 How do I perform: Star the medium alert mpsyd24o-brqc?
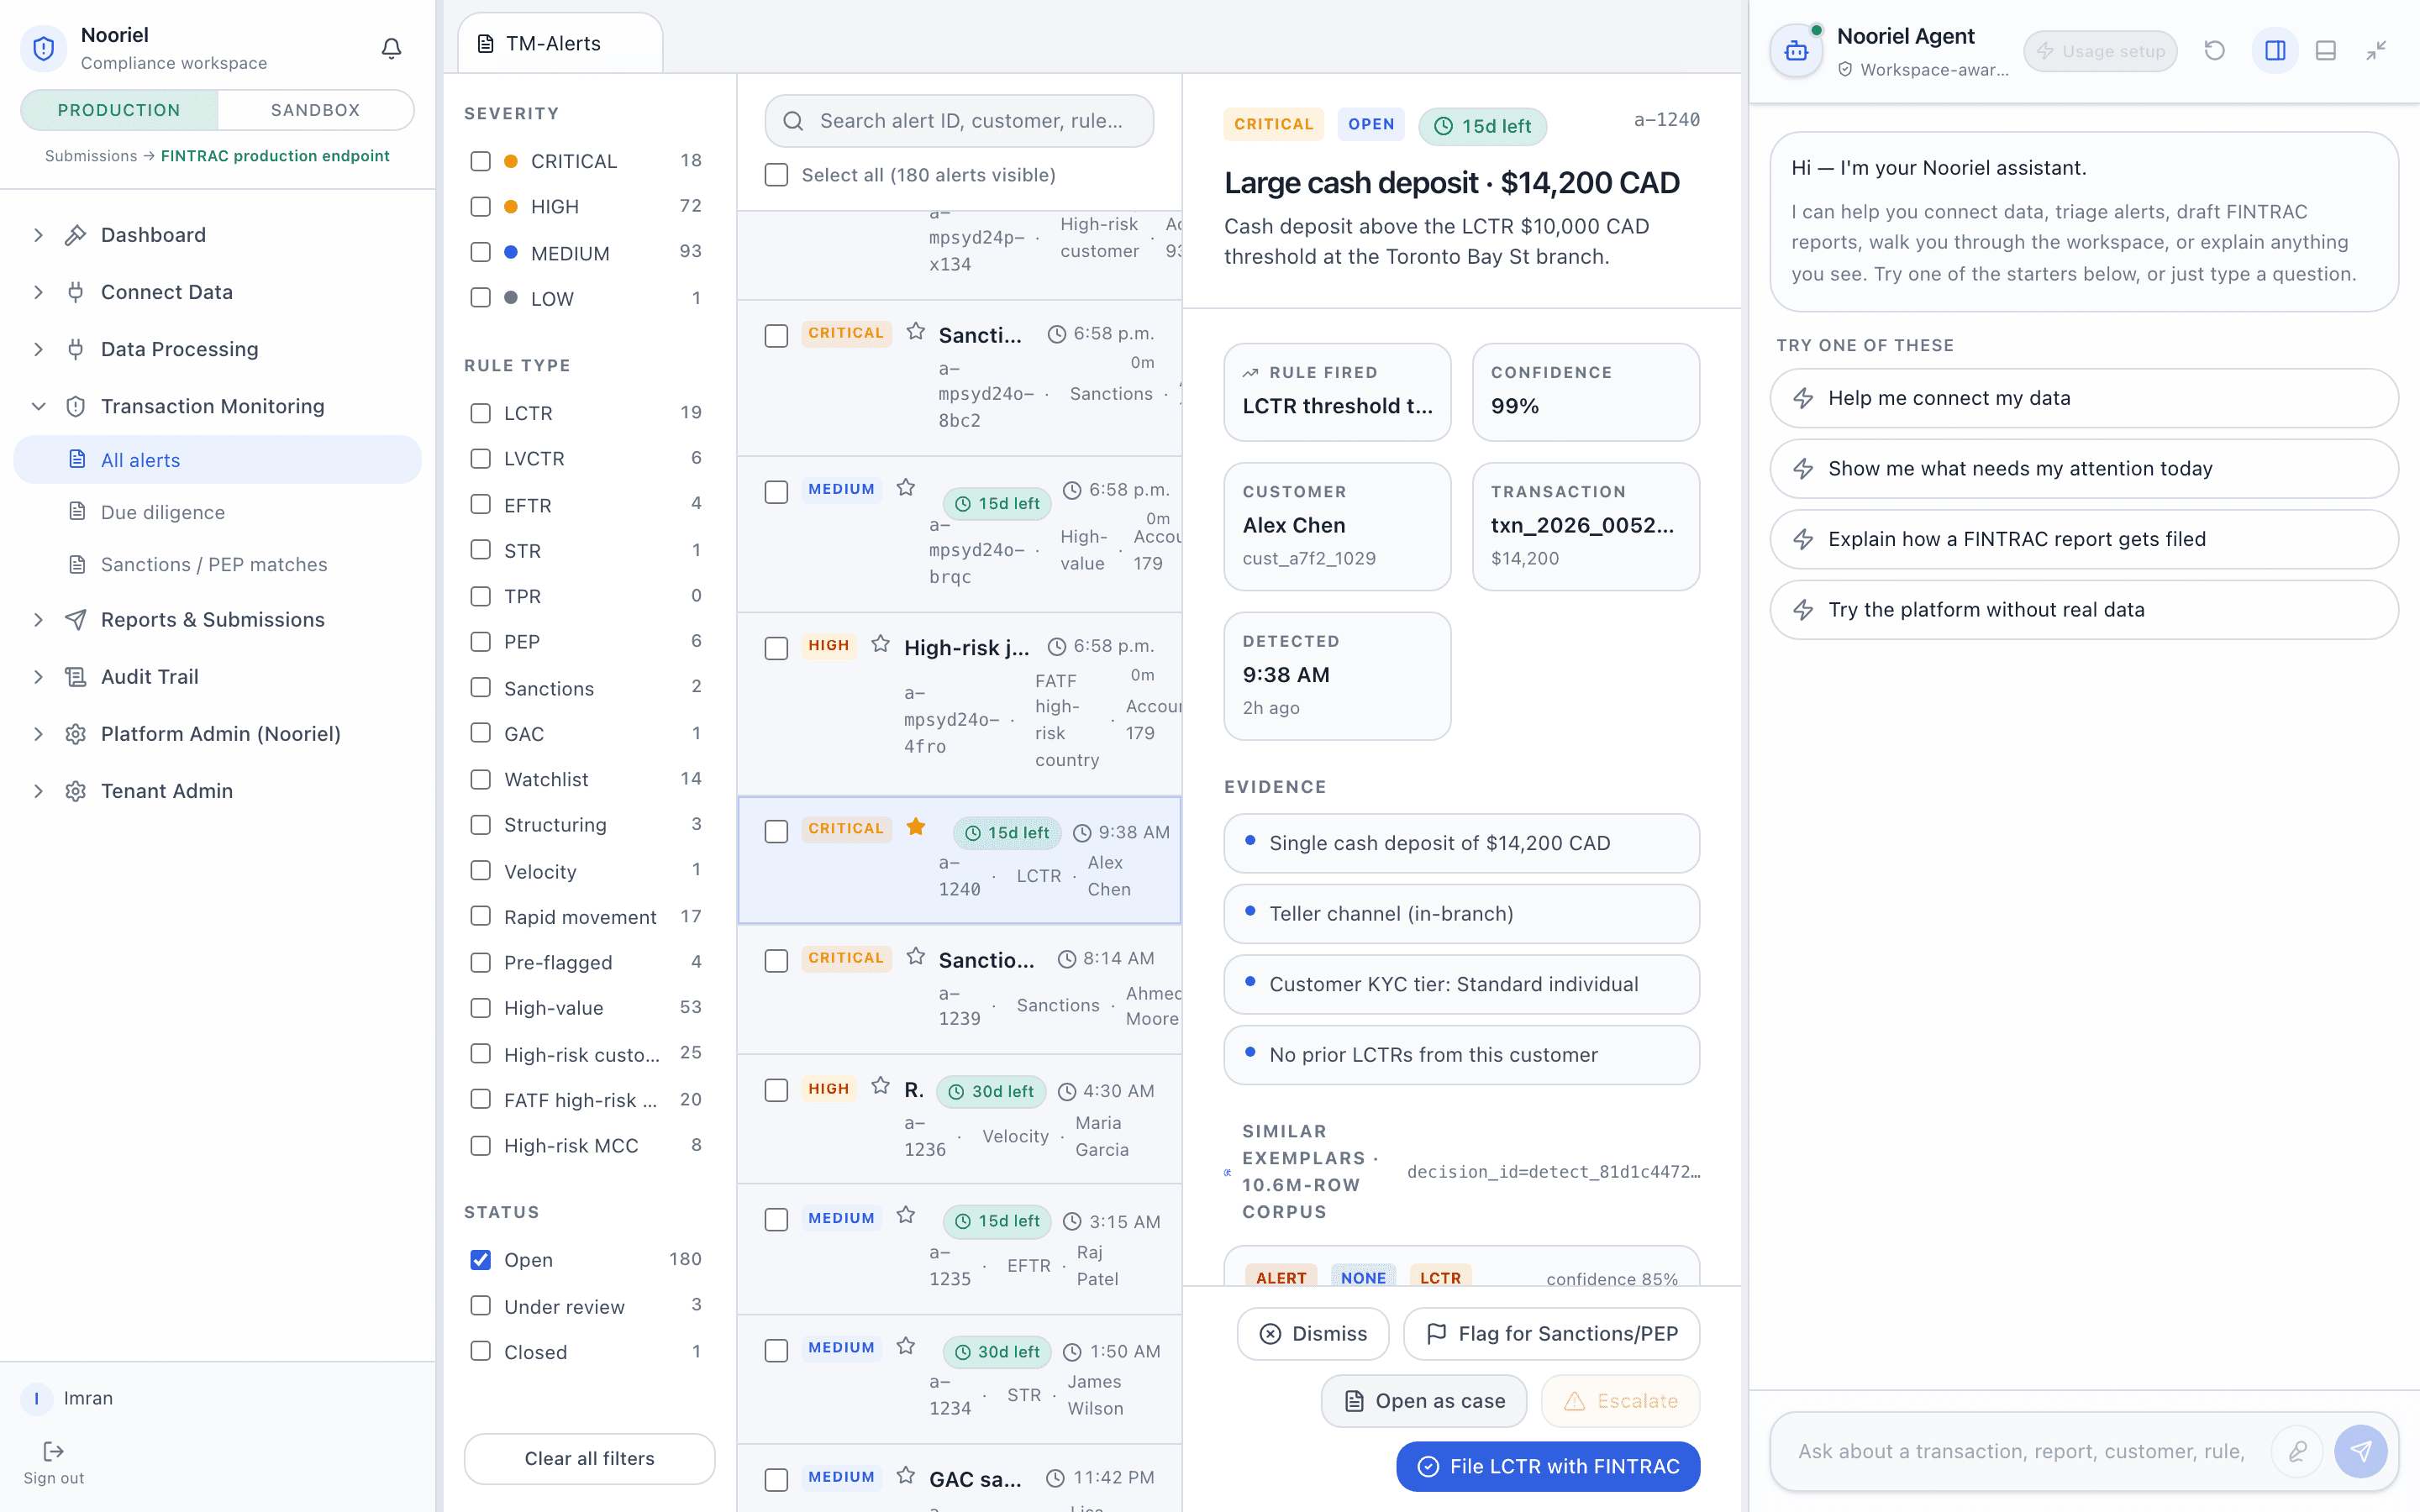905,487
